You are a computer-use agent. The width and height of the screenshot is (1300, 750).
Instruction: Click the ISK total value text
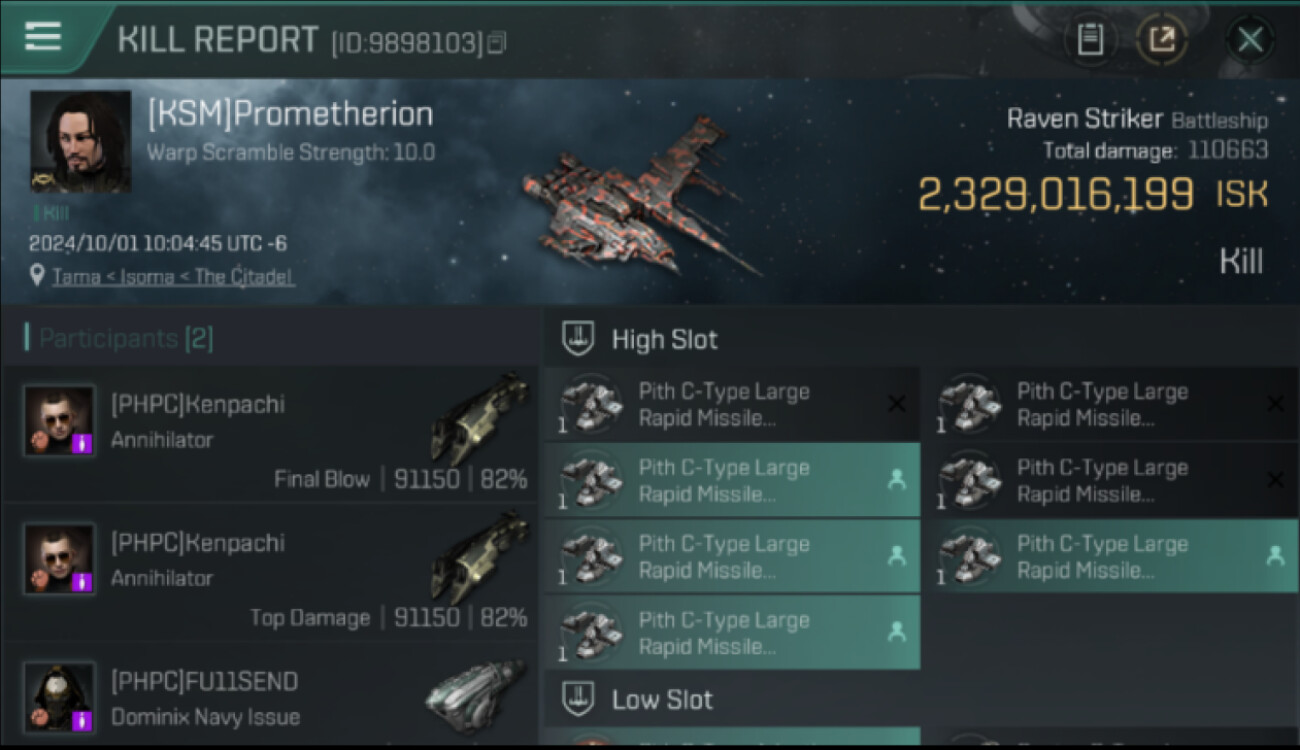click(x=1055, y=194)
